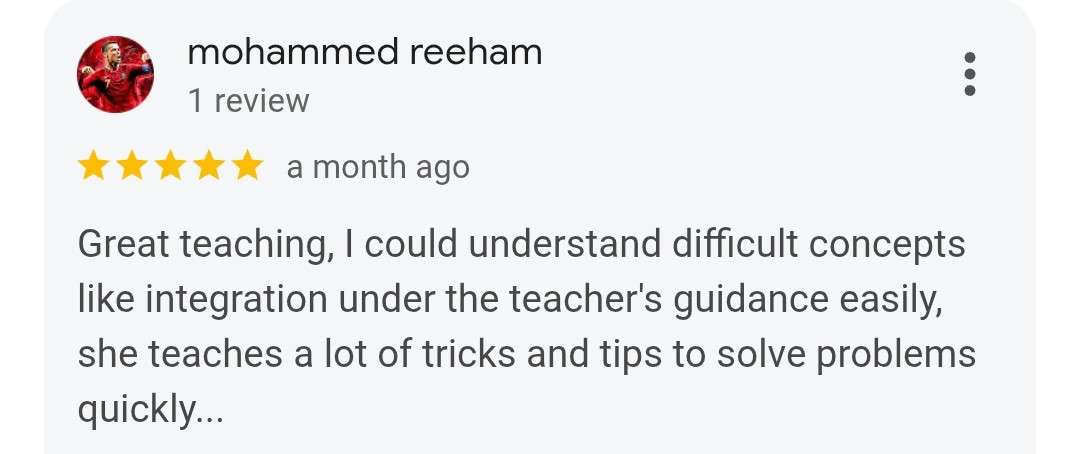Image resolution: width=1080 pixels, height=454 pixels.
Task: Click the first yellow rating star
Action: [x=93, y=167]
